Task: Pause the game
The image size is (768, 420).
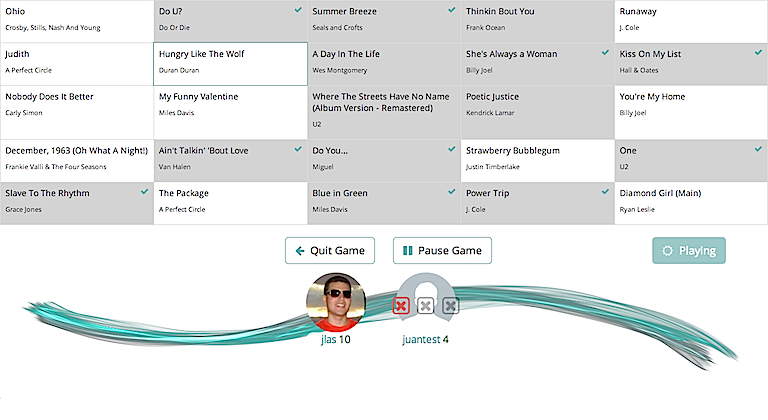Action: 442,251
